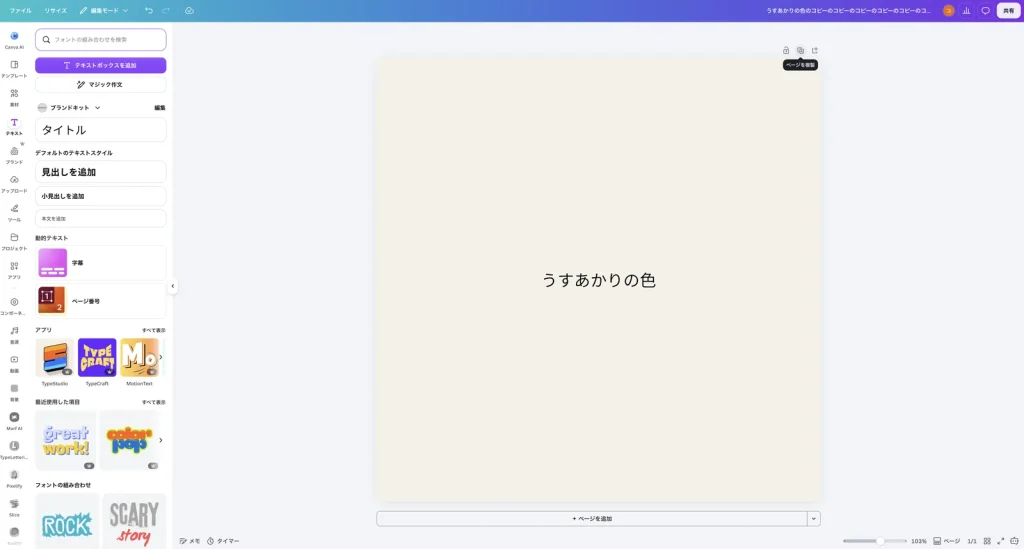Duplicate the page with the copy icon
This screenshot has width=1024, height=549.
point(800,50)
